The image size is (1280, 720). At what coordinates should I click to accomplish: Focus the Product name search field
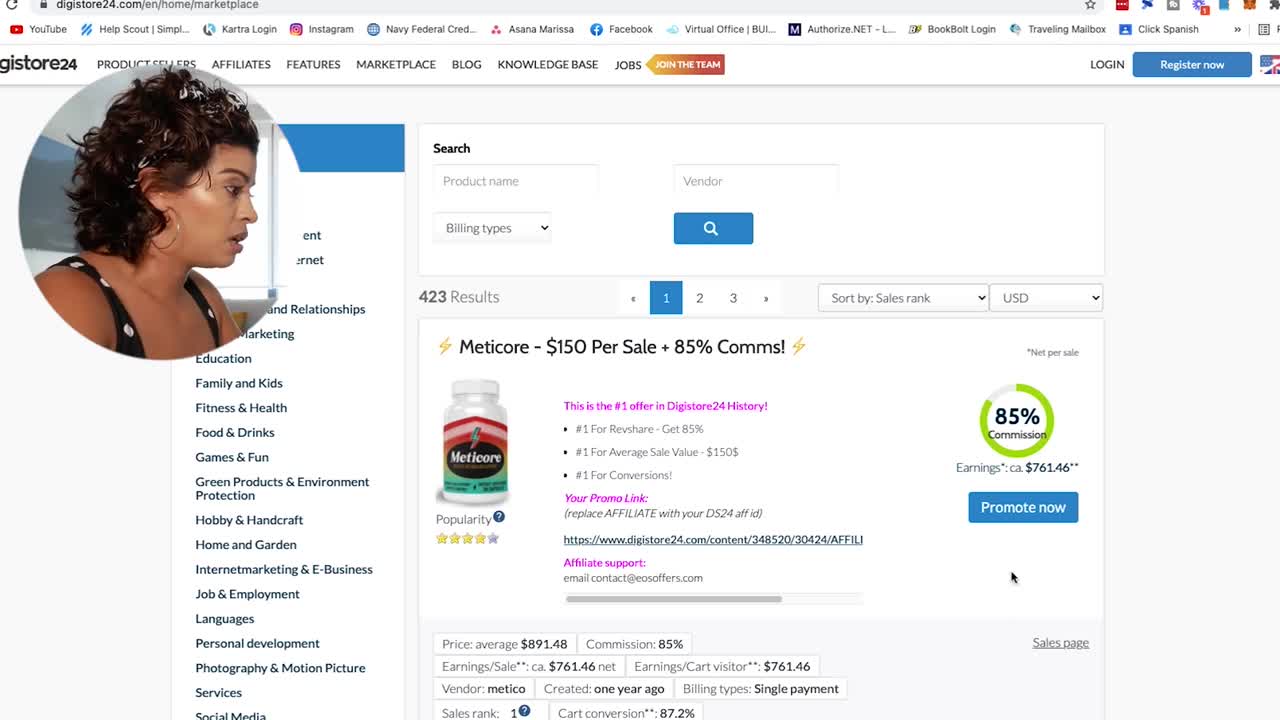516,181
